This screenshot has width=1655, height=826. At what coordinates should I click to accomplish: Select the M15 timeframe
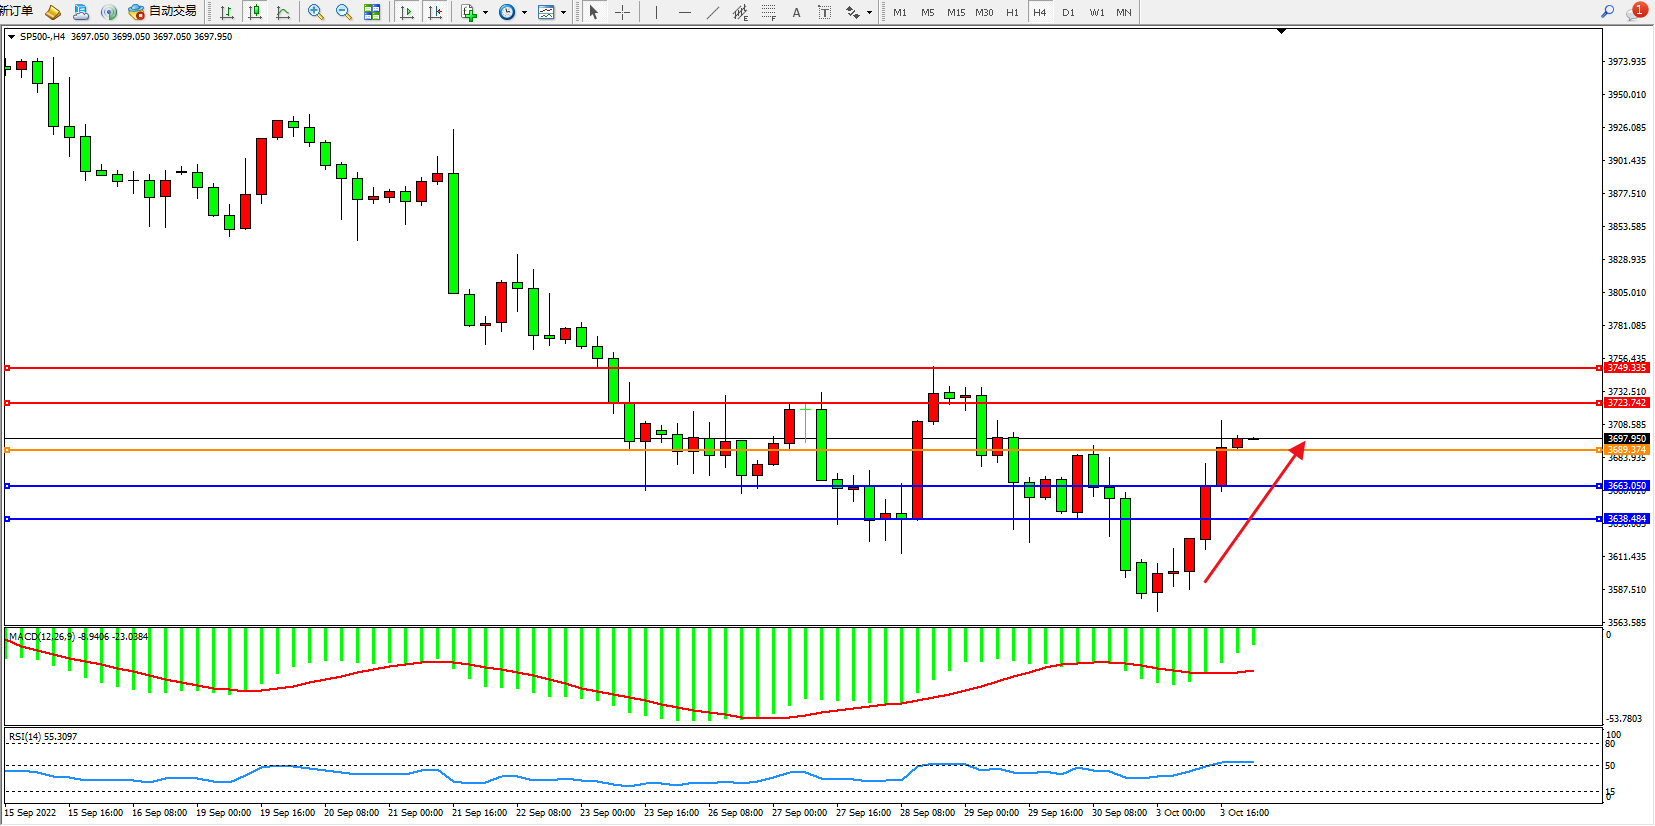(956, 12)
